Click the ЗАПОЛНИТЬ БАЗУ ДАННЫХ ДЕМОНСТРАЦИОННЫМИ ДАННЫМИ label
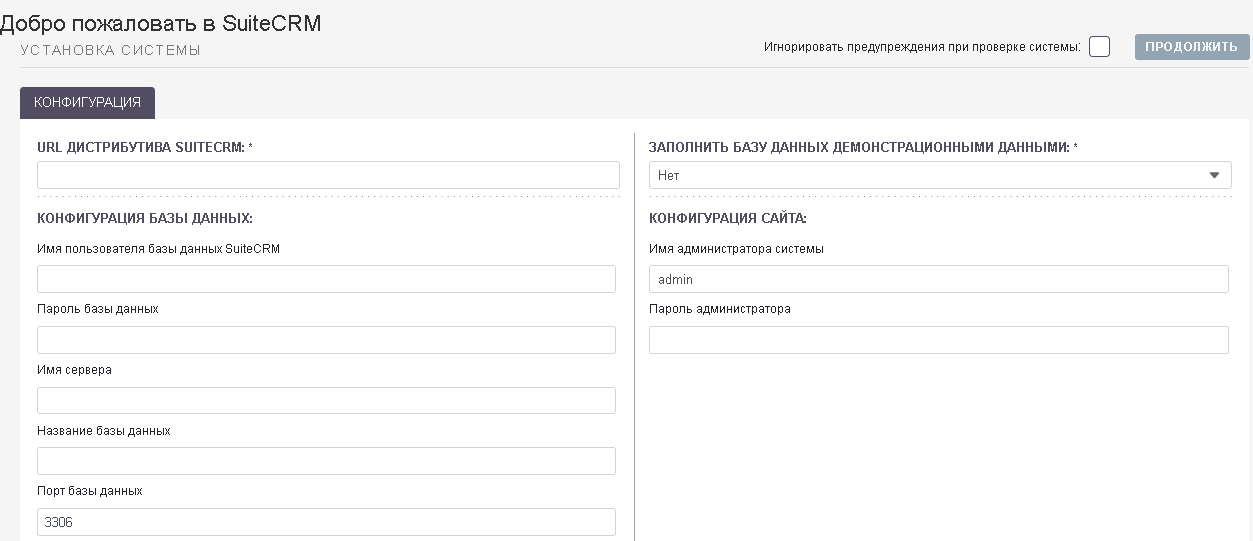 coord(860,147)
